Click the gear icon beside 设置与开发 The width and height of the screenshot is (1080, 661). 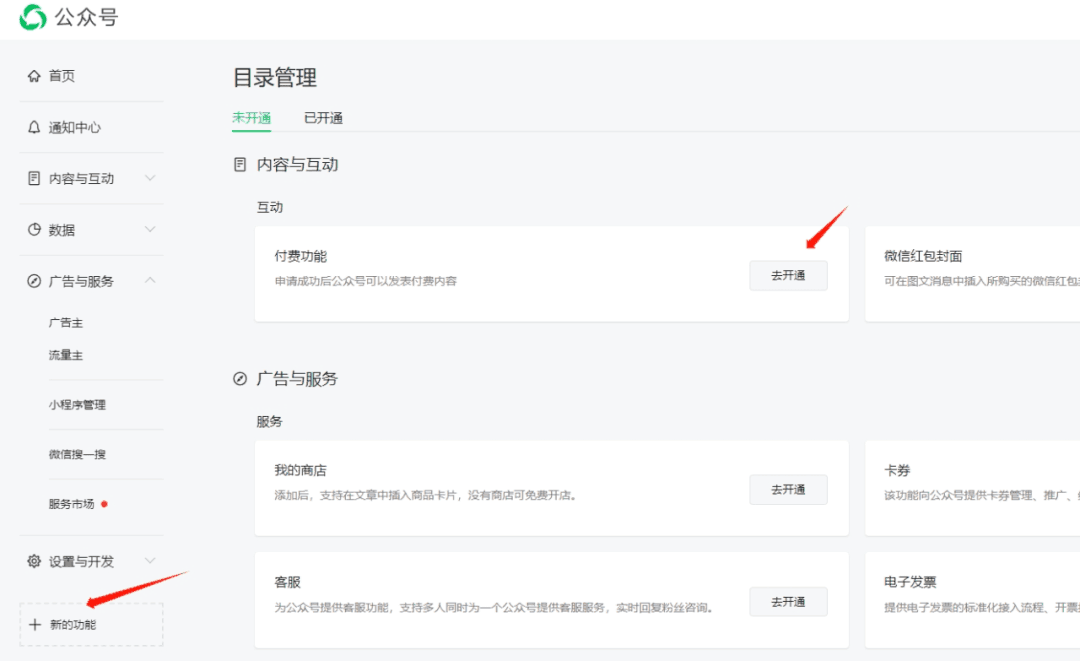click(x=34, y=561)
